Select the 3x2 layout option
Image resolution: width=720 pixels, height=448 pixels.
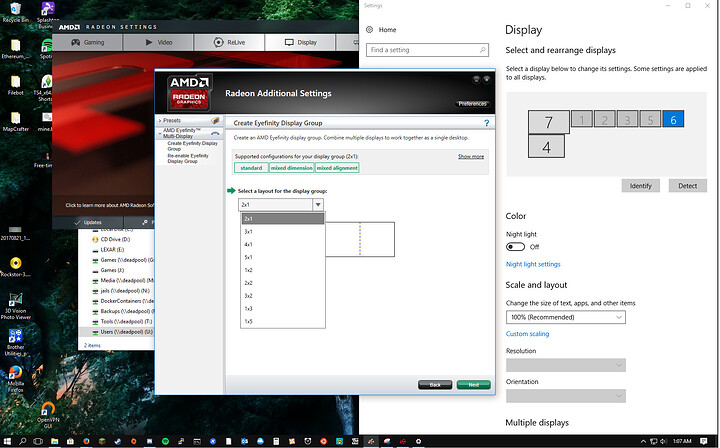point(283,296)
